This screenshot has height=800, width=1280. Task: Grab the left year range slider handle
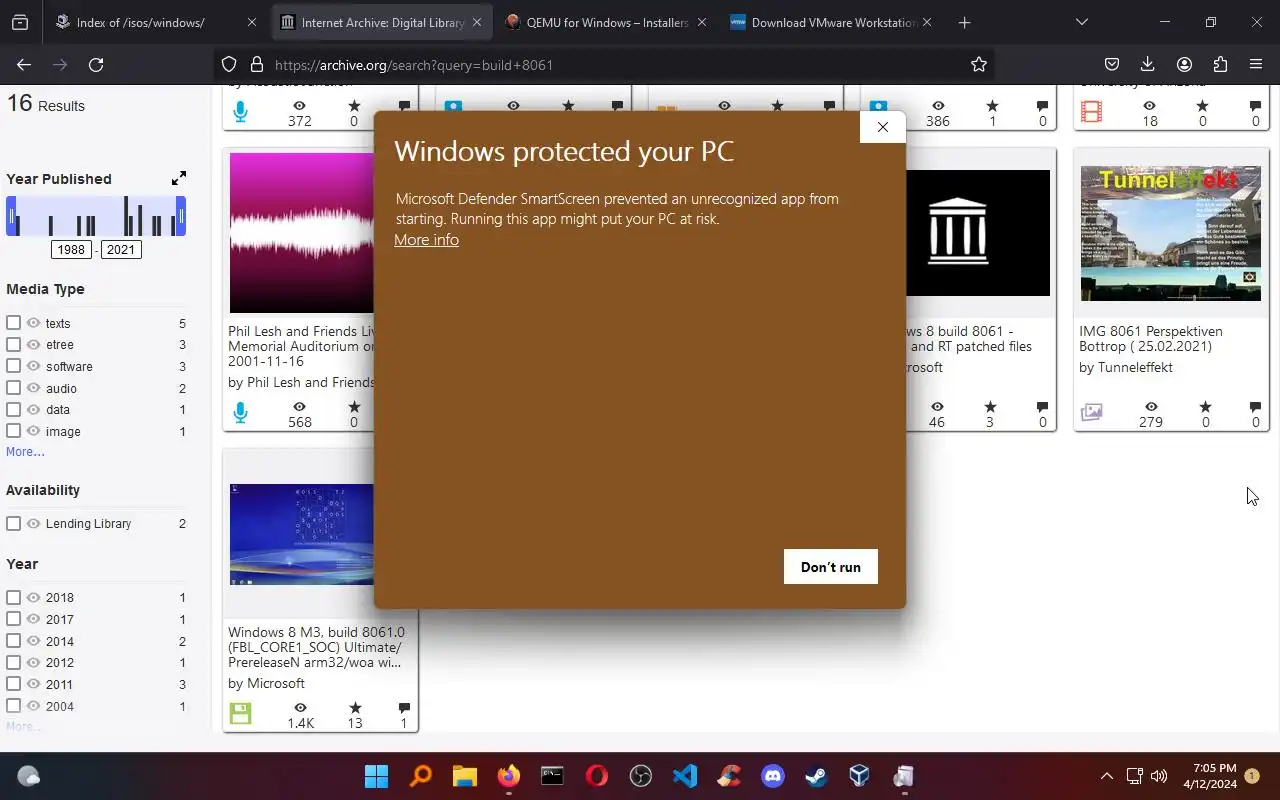(12, 216)
